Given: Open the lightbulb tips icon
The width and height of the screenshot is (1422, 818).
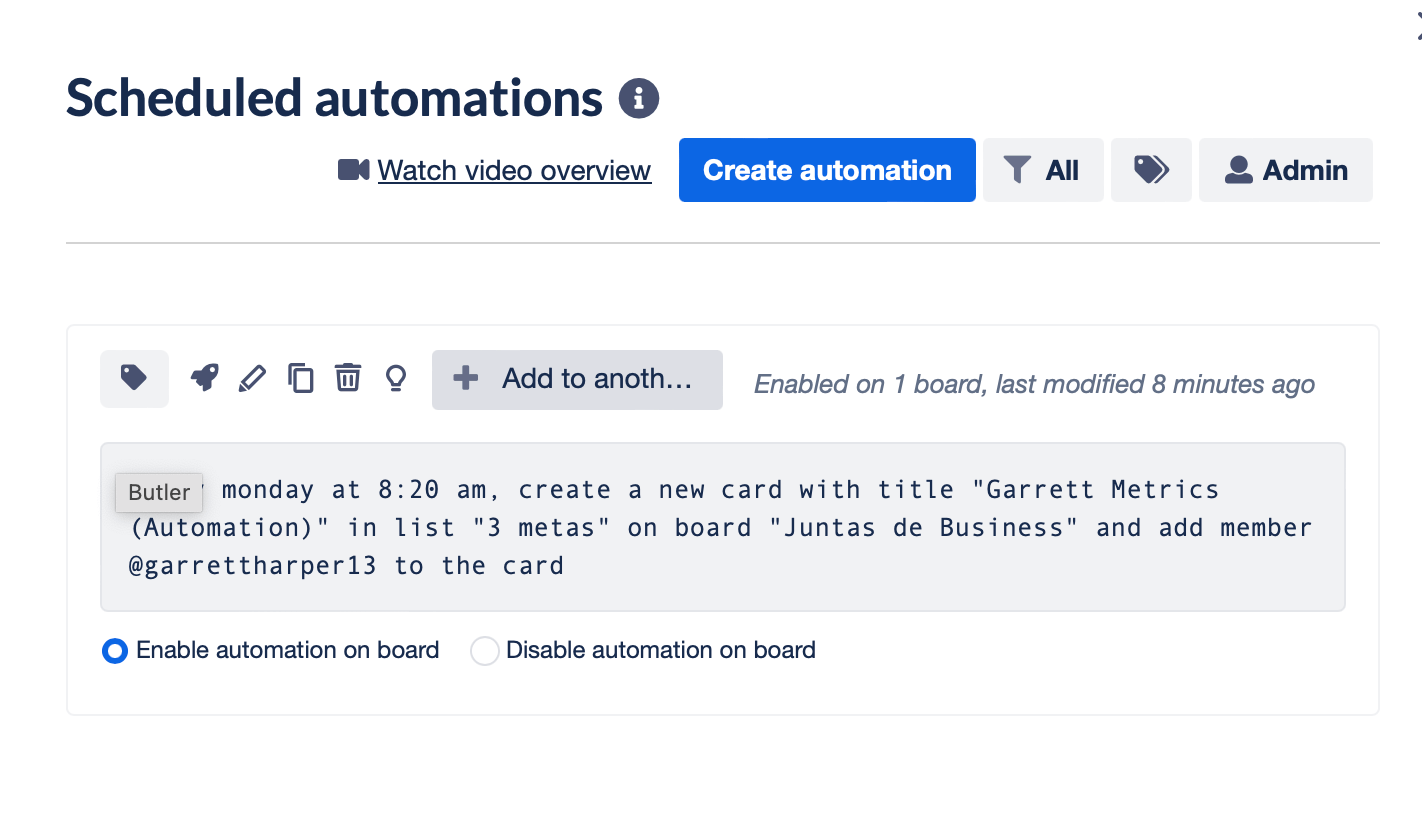Looking at the screenshot, I should pyautogui.click(x=395, y=378).
